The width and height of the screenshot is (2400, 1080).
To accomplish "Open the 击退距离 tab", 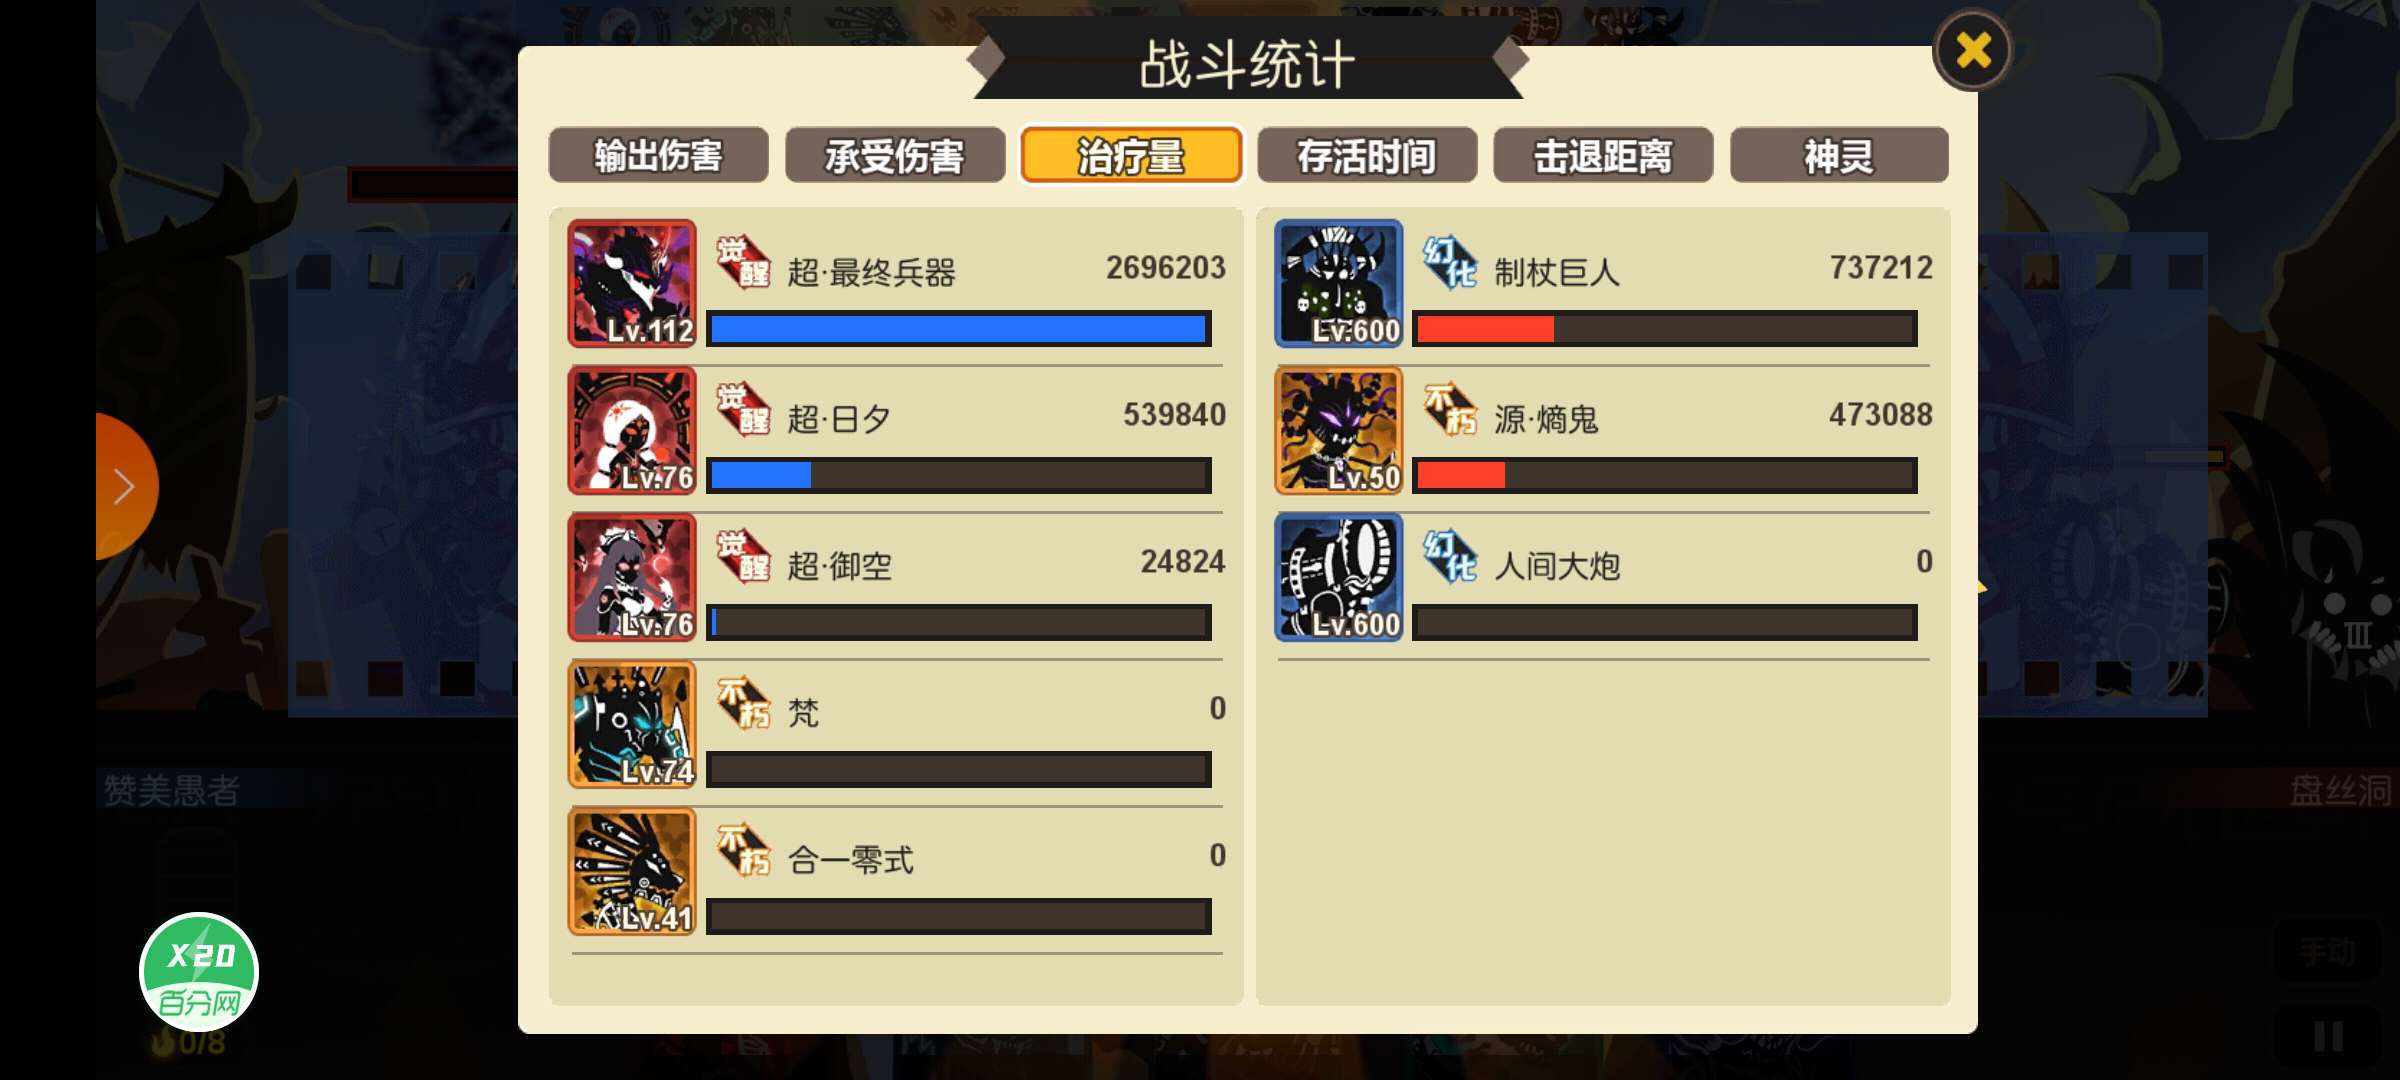I will (x=1603, y=155).
